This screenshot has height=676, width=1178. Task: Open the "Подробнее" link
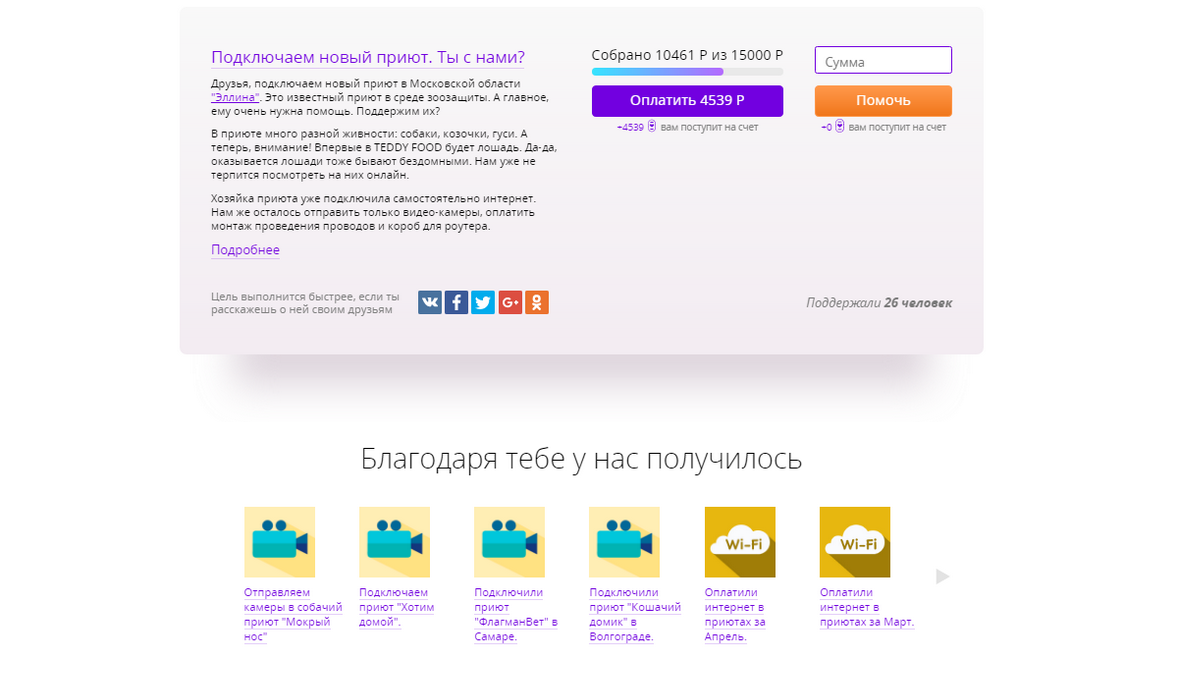(245, 250)
